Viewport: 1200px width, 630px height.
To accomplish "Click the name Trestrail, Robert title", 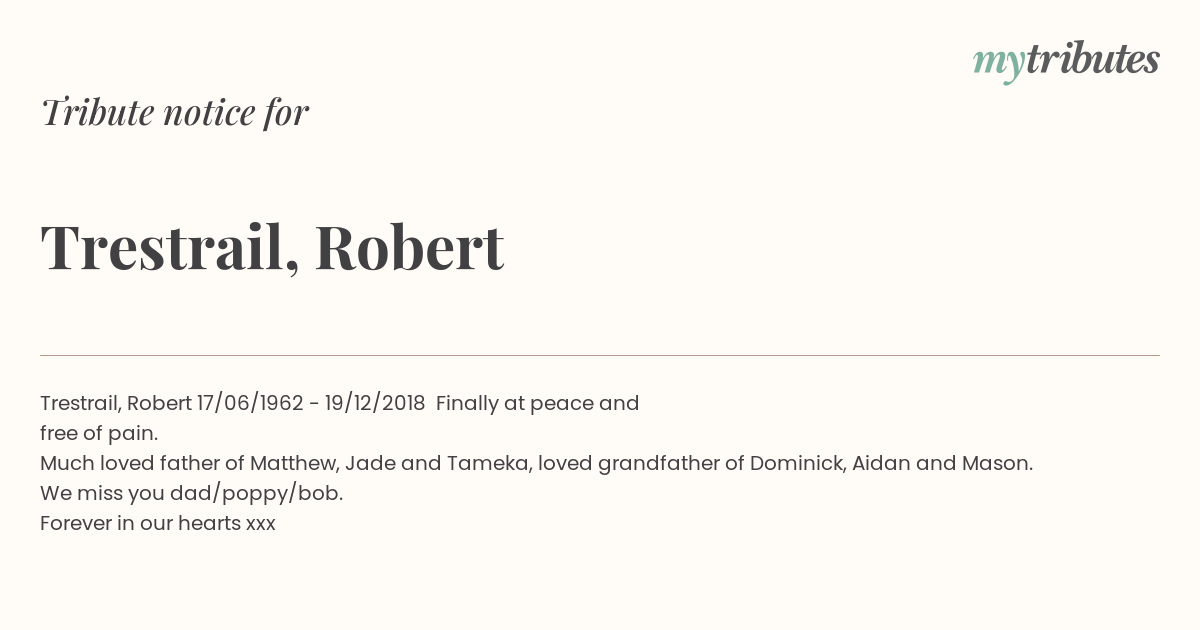I will coord(272,247).
